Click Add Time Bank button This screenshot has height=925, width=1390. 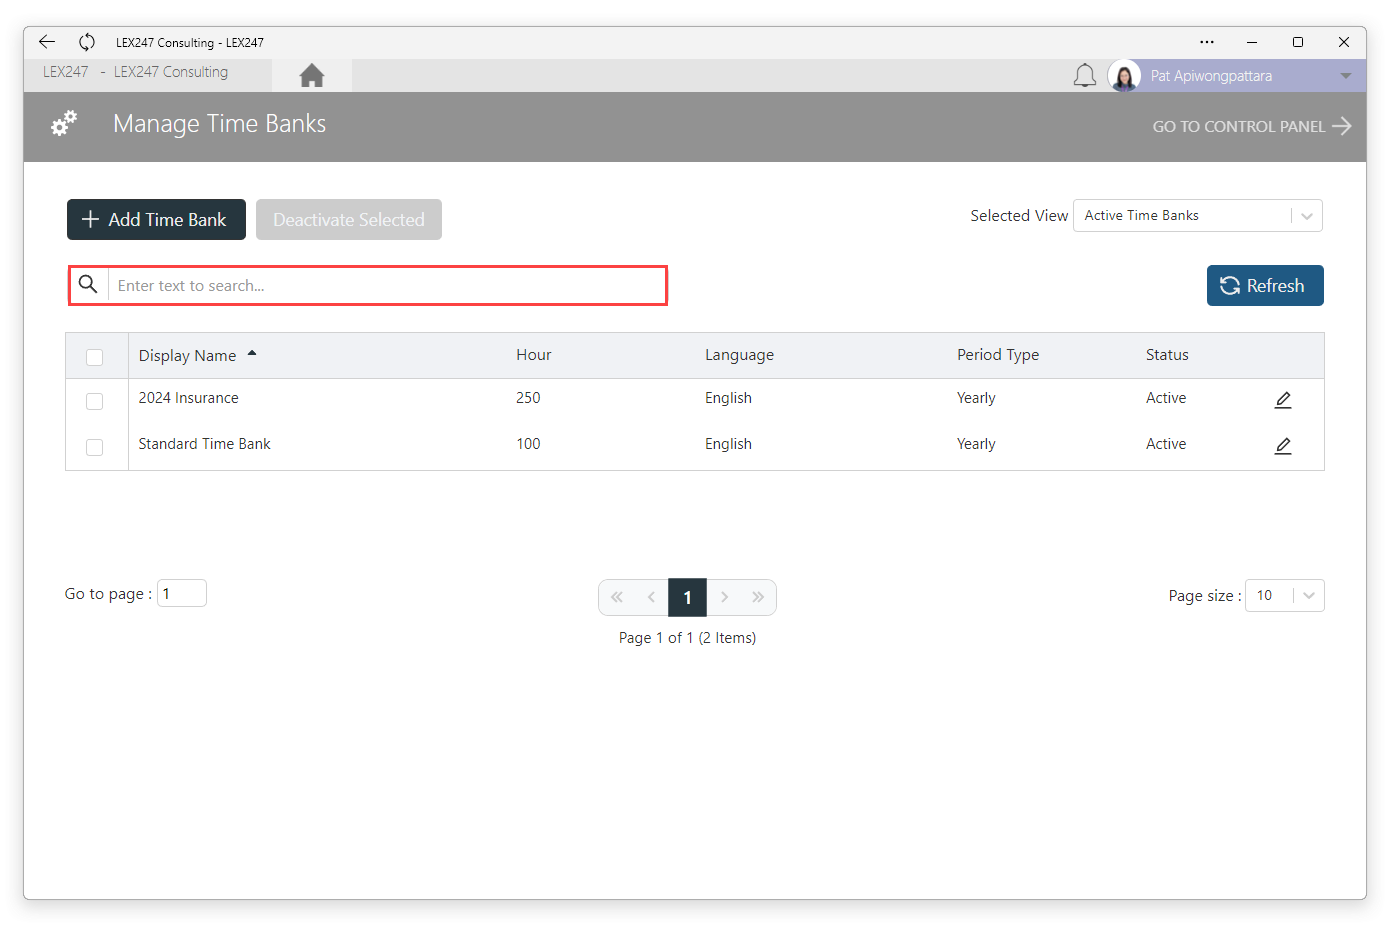point(156,220)
